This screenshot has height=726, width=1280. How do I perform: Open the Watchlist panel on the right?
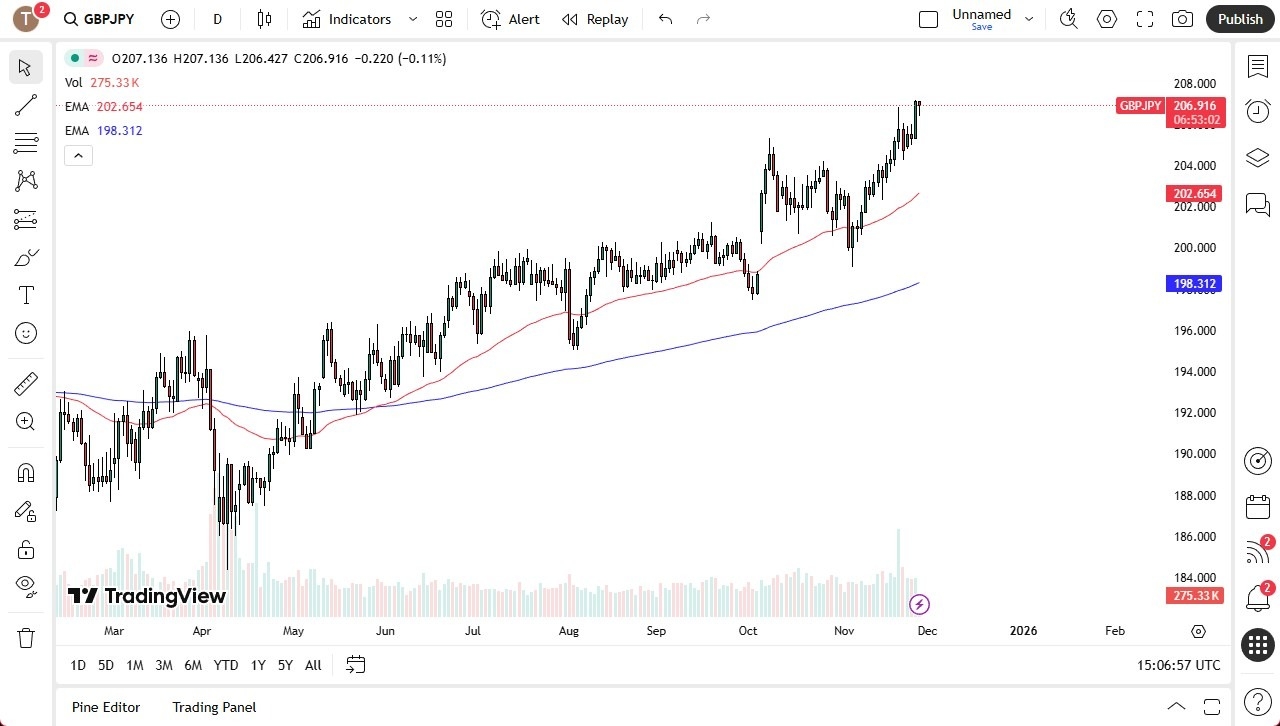tap(1257, 66)
